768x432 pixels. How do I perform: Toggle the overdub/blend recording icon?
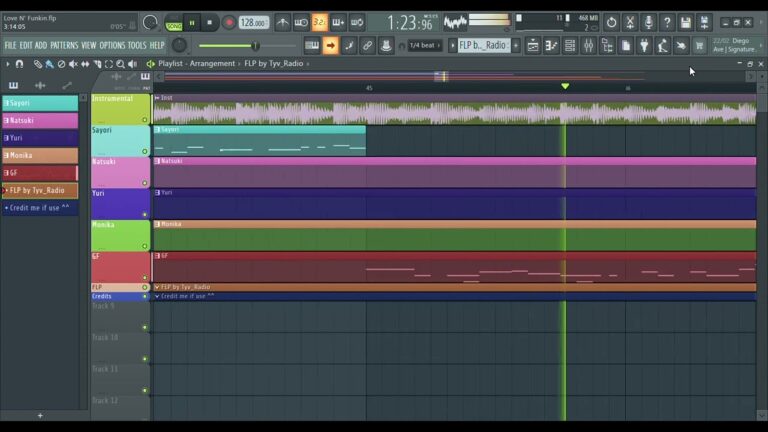[338, 23]
